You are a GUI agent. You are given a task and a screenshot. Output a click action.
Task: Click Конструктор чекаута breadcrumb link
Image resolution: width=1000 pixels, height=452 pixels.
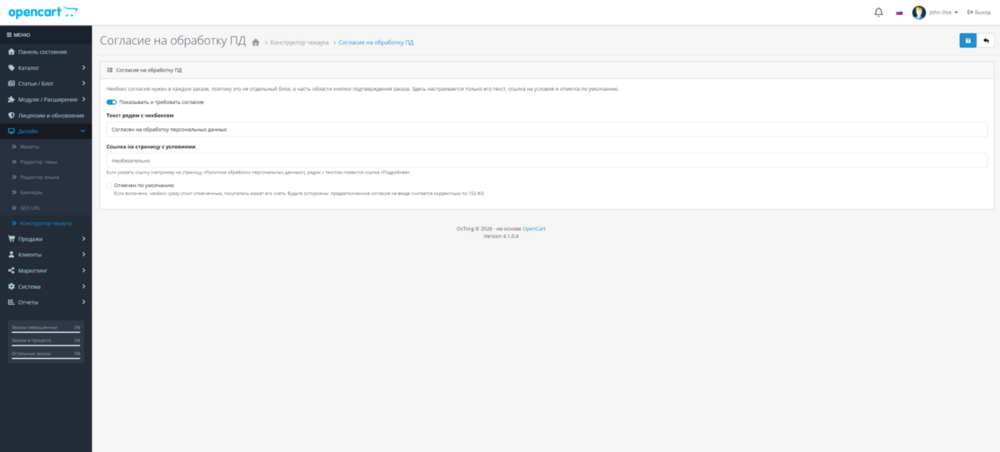click(x=299, y=43)
